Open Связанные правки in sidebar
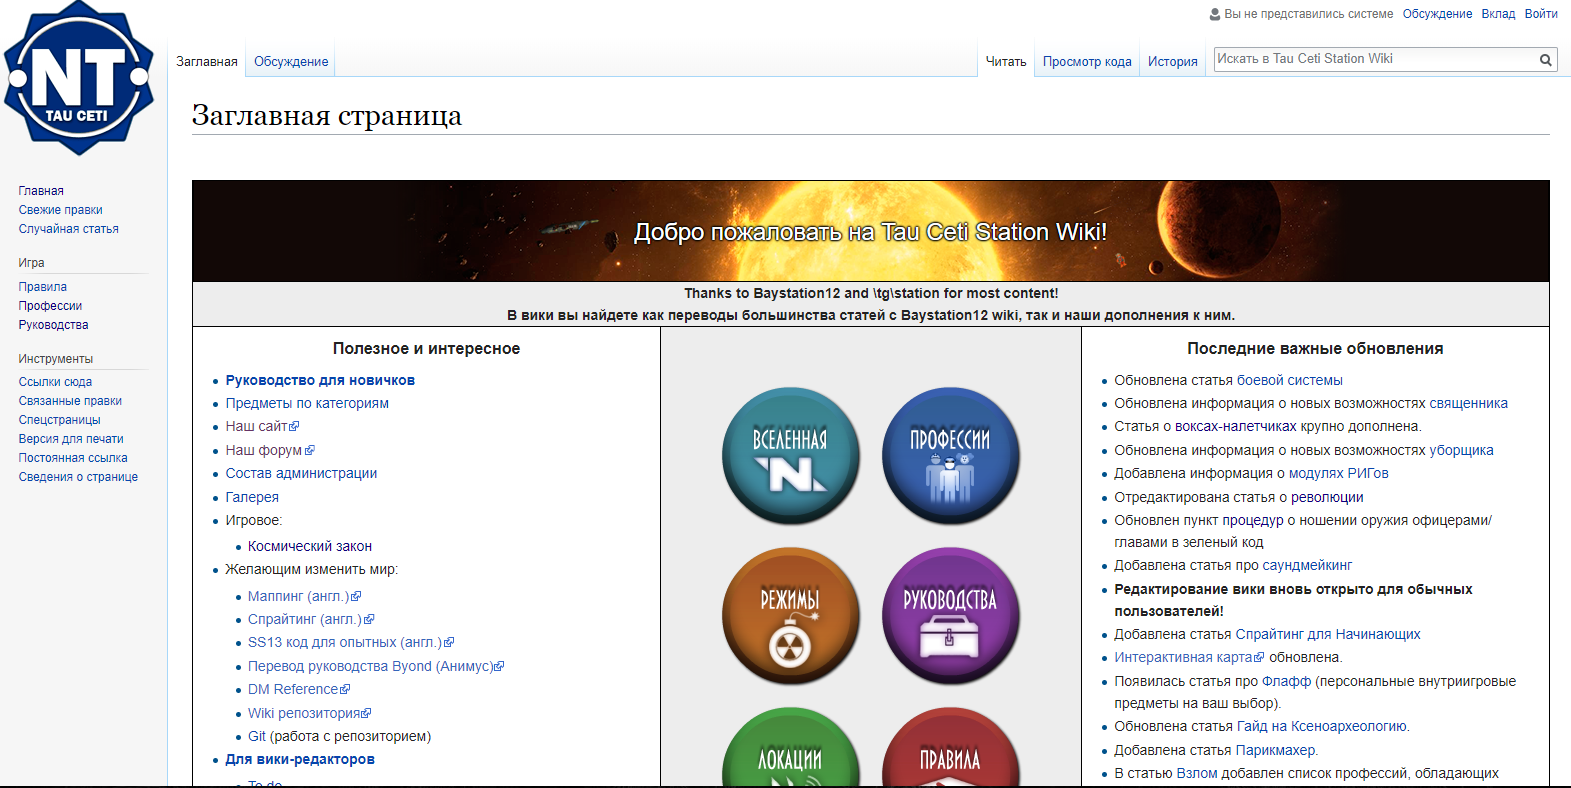This screenshot has height=788, width=1571. 70,401
